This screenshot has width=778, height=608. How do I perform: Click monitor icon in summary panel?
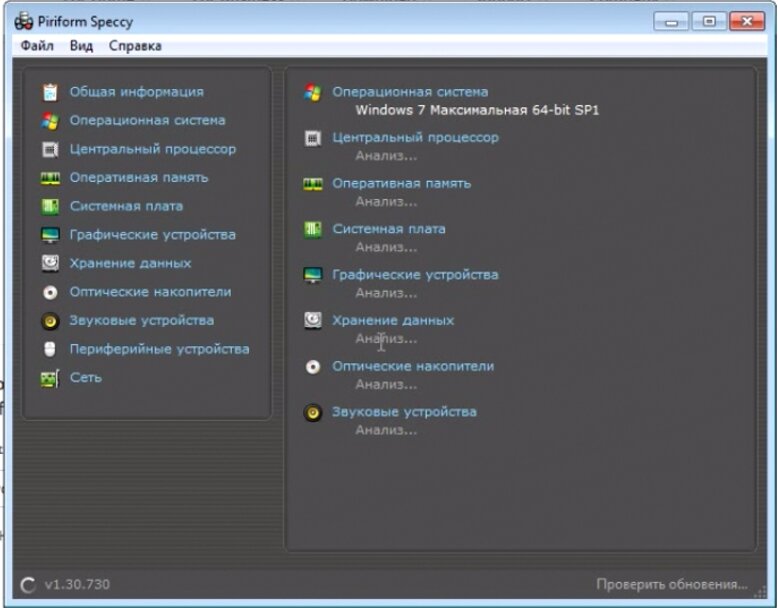313,275
